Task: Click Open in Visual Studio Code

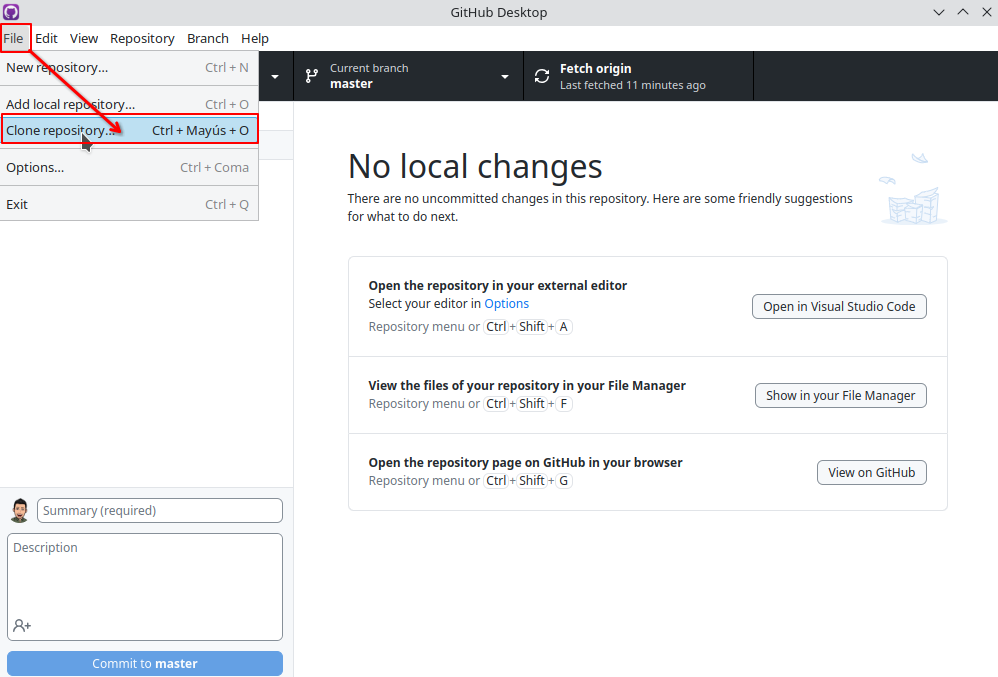Action: pyautogui.click(x=839, y=306)
